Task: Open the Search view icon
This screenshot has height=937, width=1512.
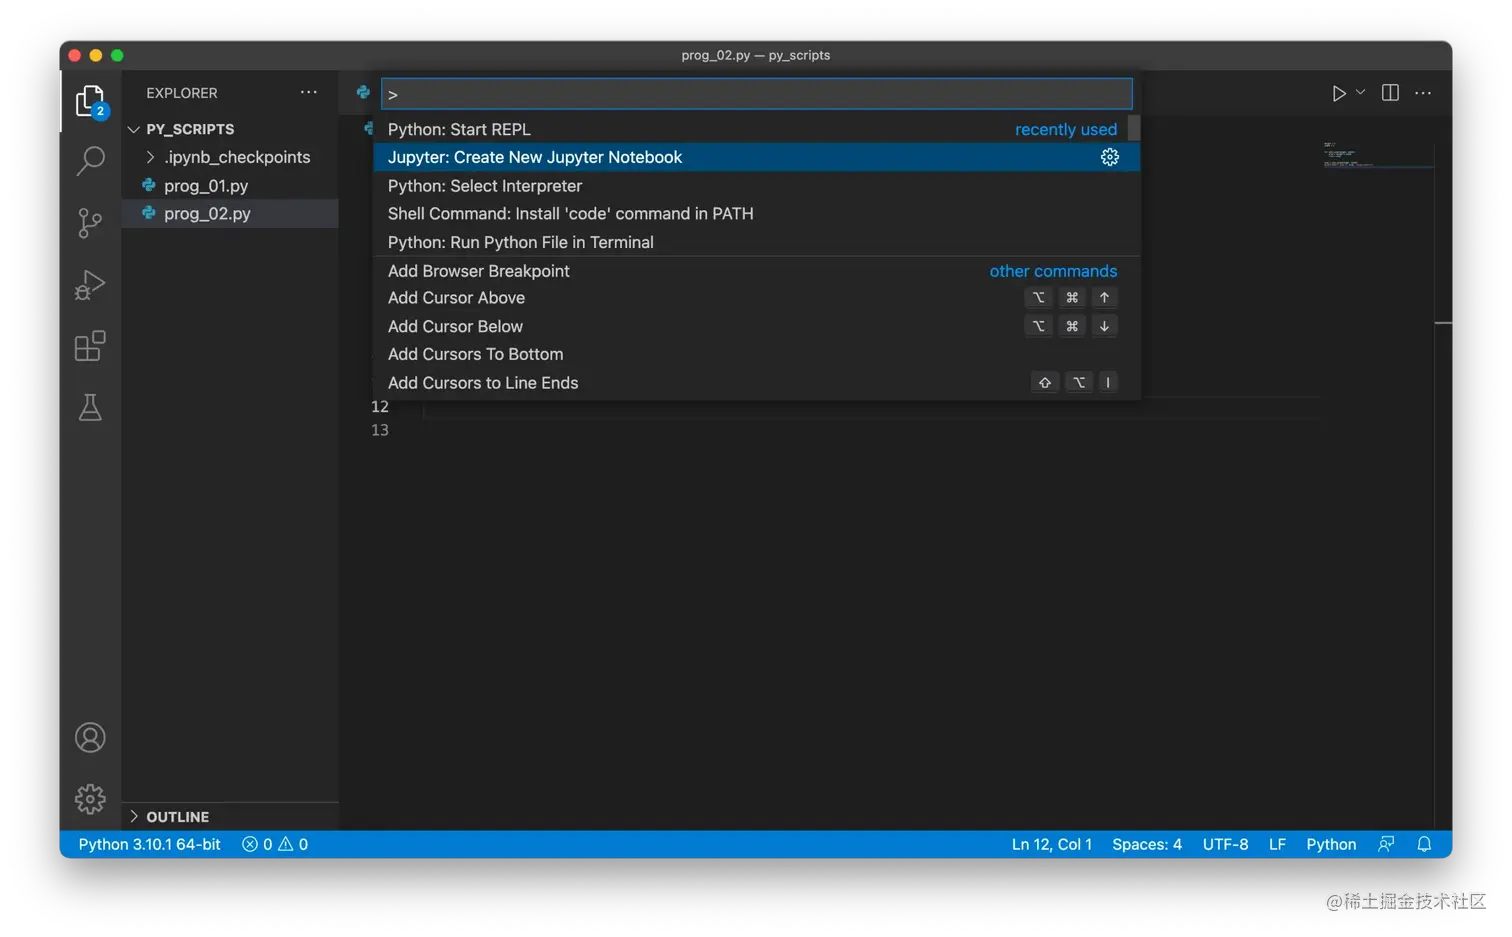Action: point(90,161)
